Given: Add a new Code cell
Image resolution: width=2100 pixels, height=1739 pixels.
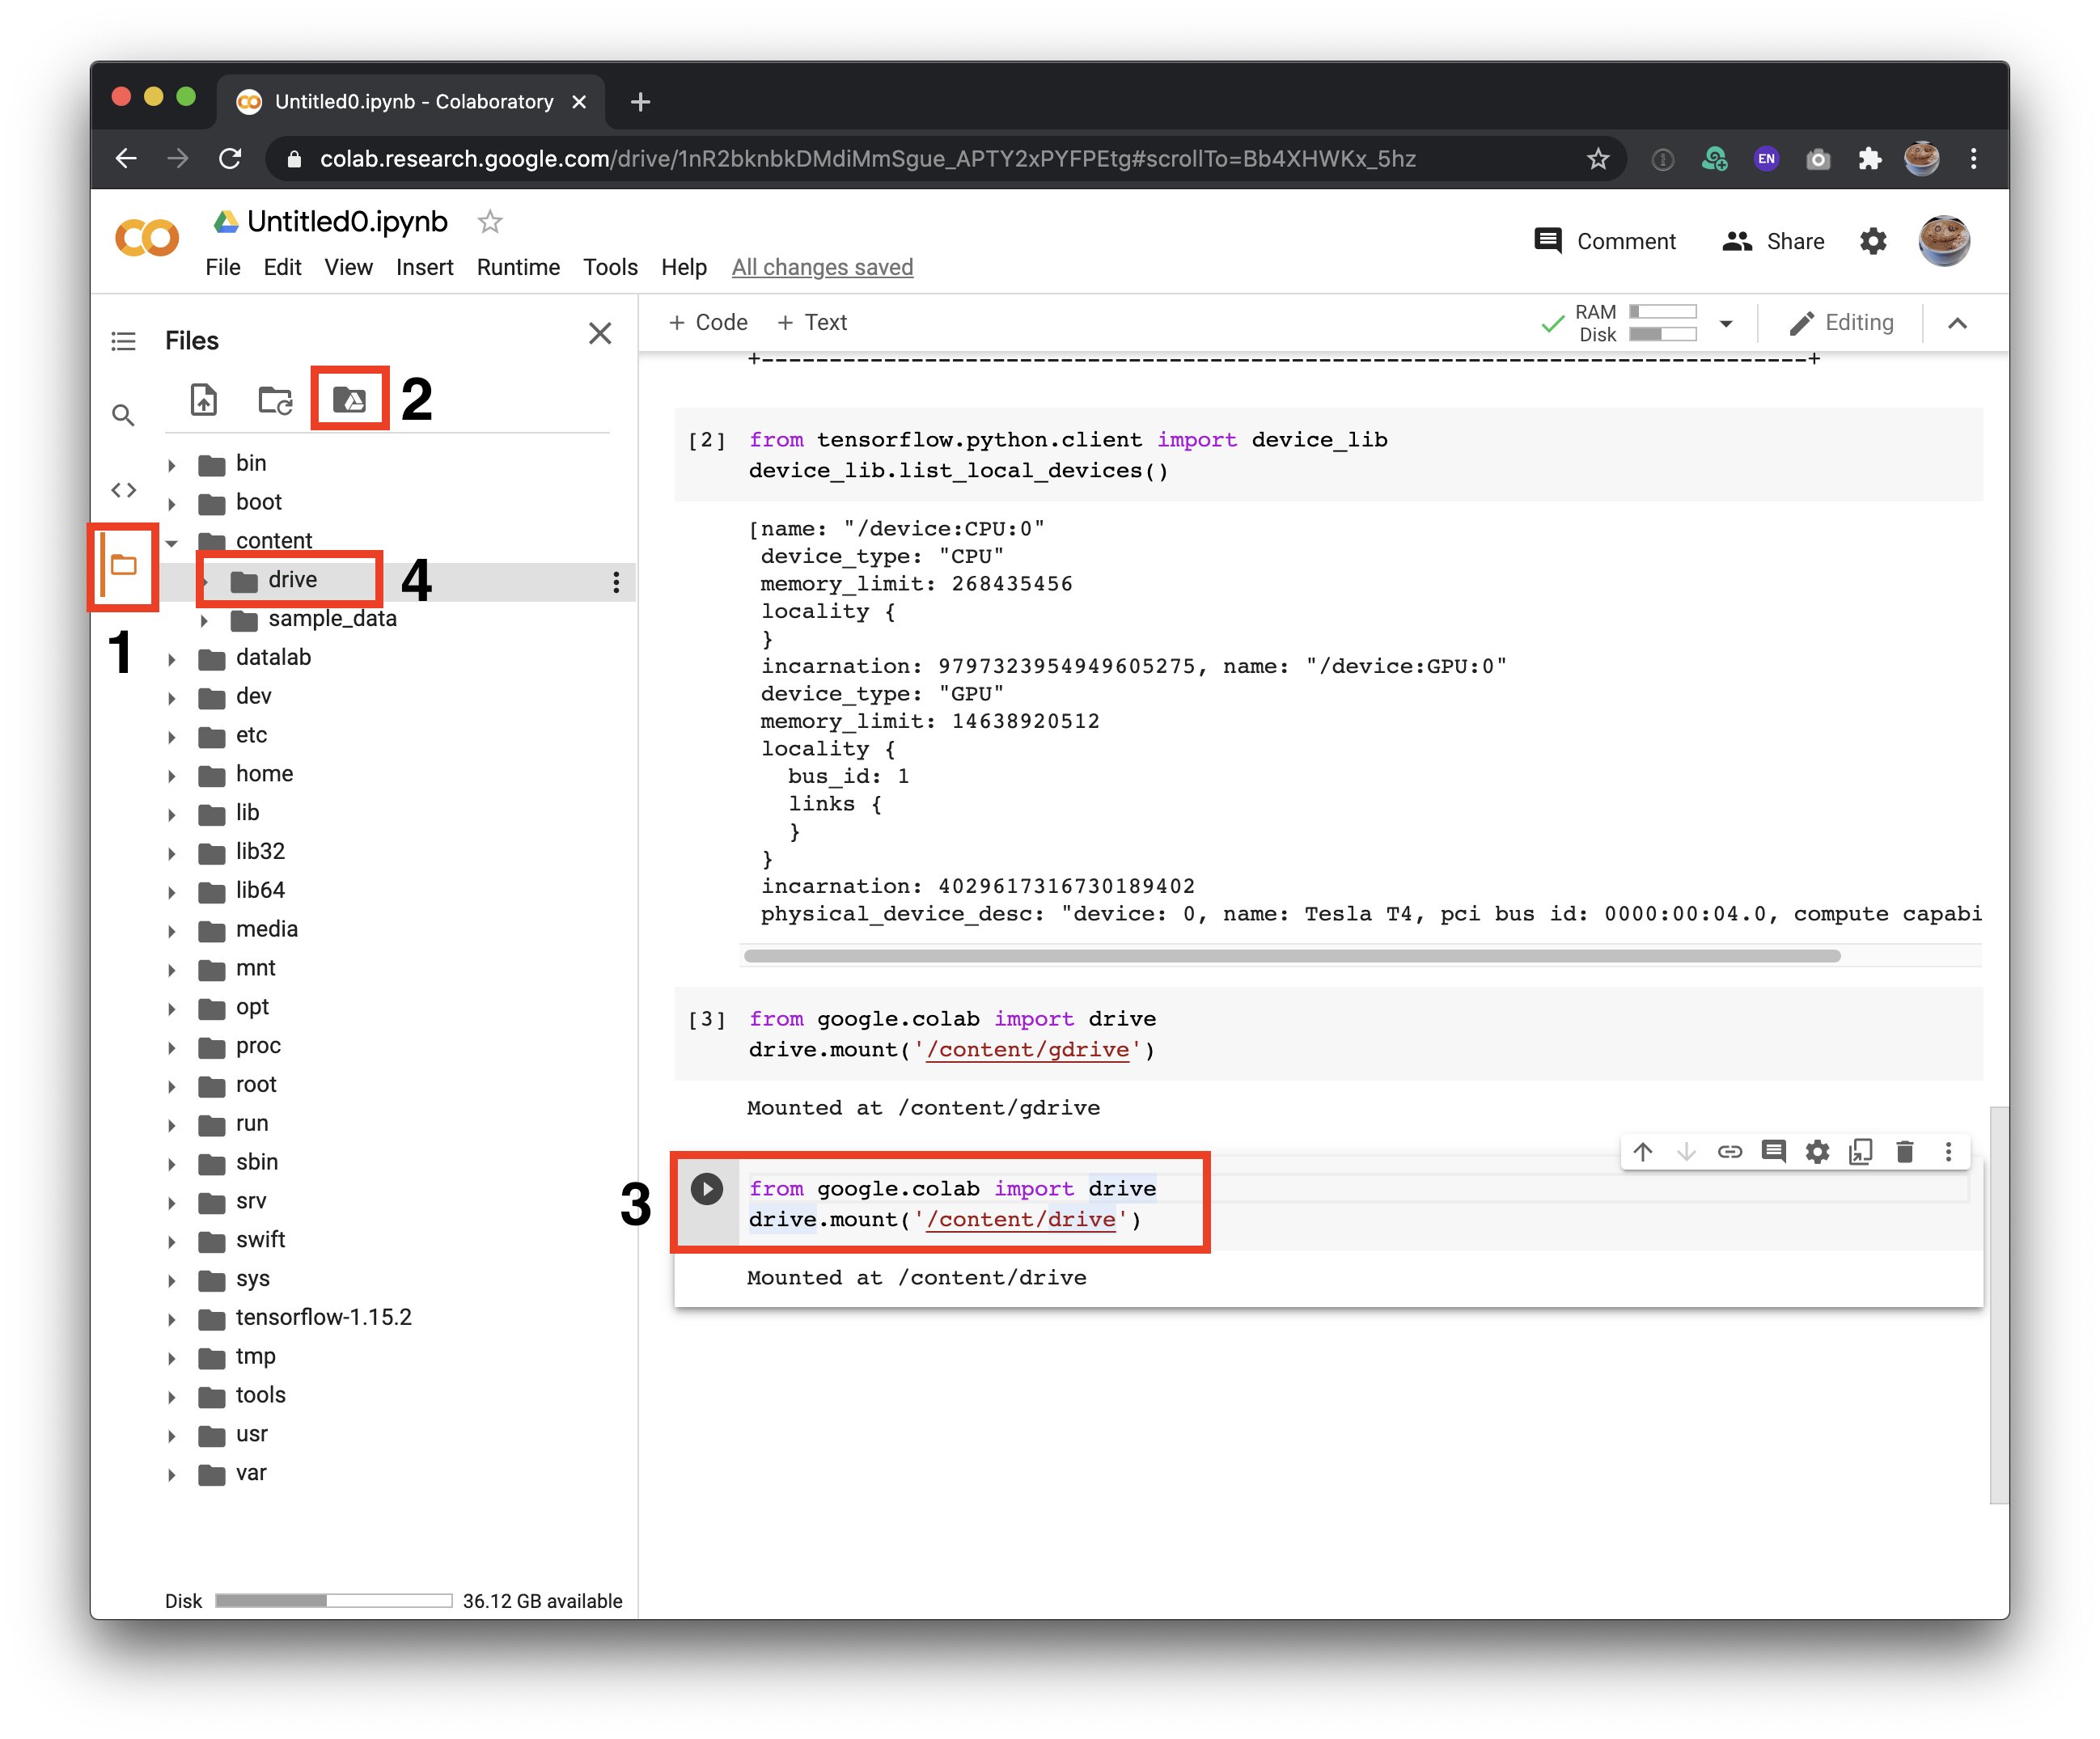Looking at the screenshot, I should 708,322.
